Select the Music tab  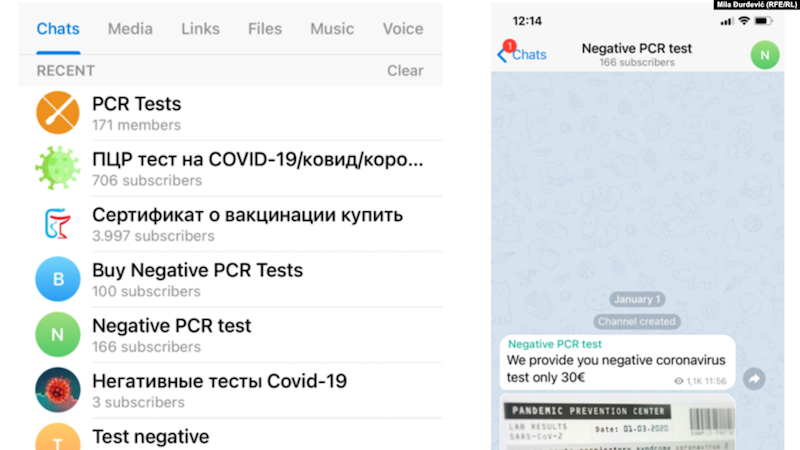pos(332,29)
